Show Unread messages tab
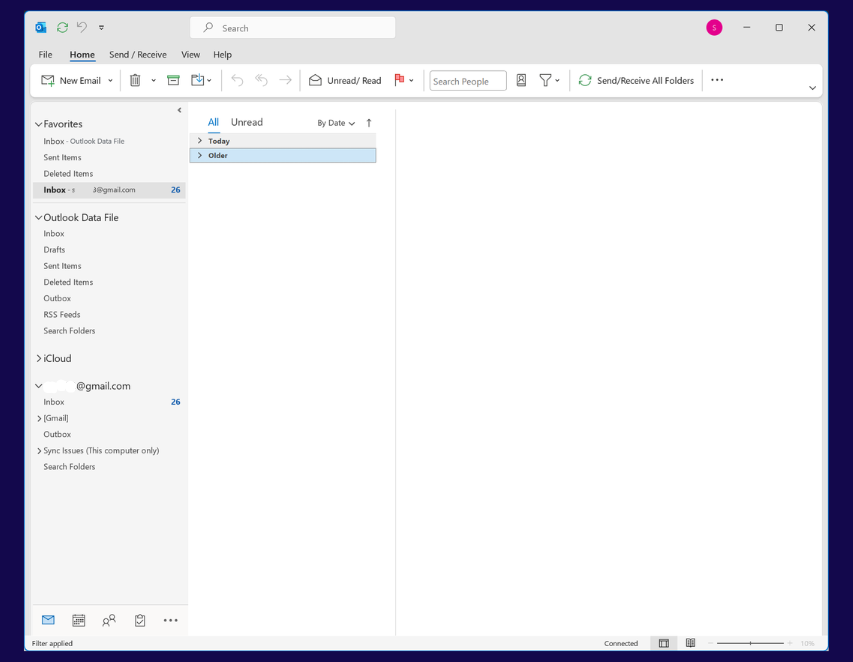Screen dimensions: 853x662 tap(246, 122)
